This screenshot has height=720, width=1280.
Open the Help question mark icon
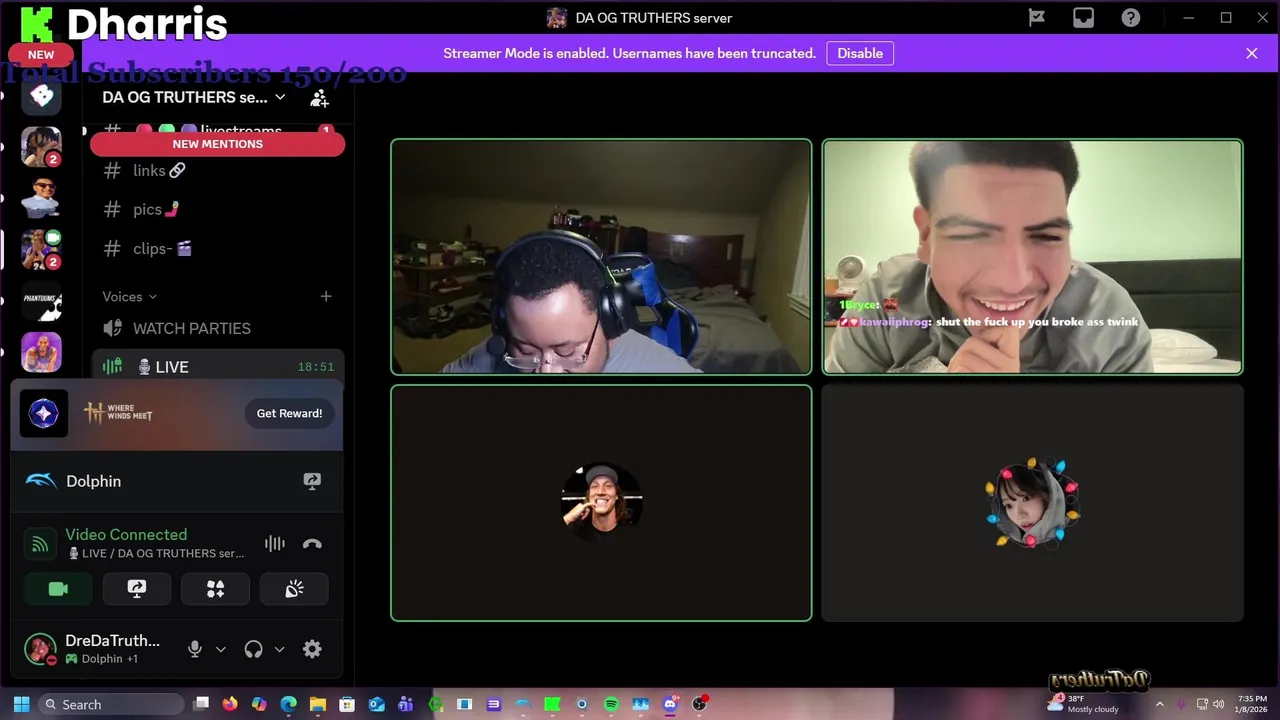[1131, 17]
